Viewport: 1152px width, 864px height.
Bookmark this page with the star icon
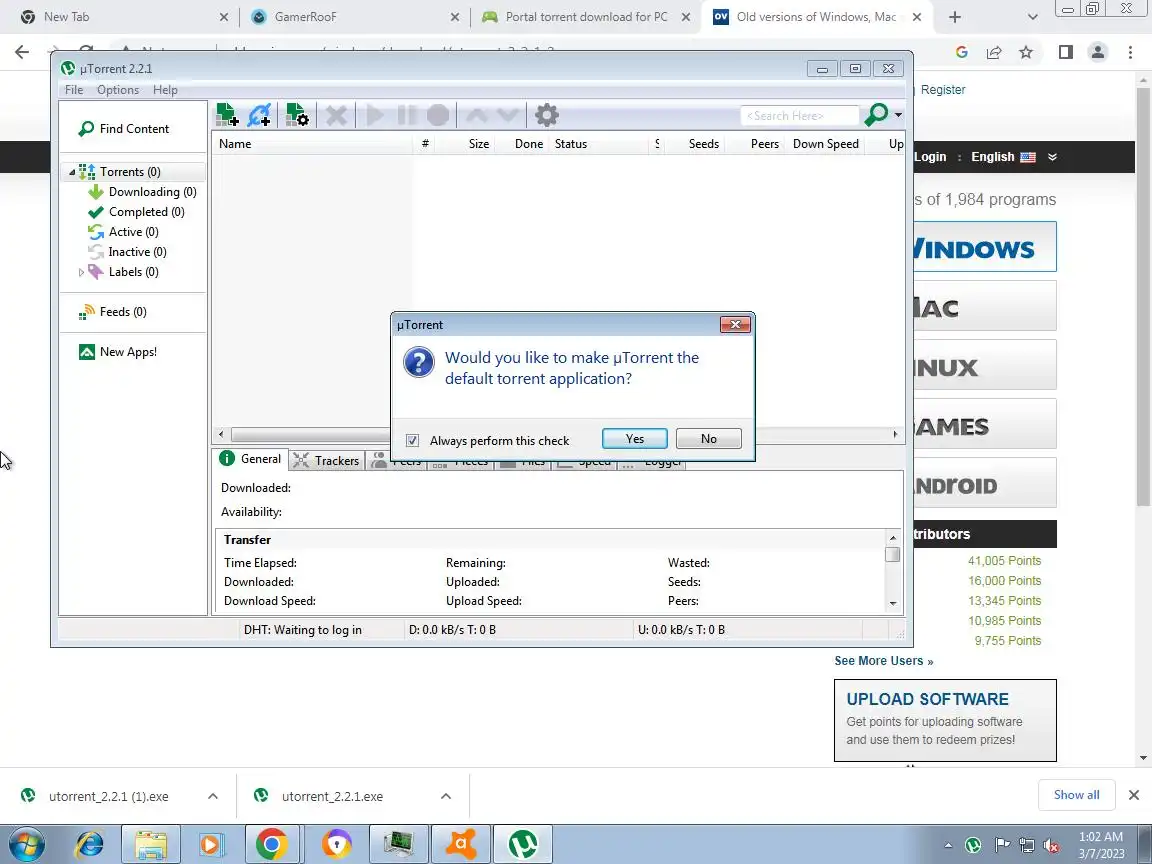coord(1026,52)
